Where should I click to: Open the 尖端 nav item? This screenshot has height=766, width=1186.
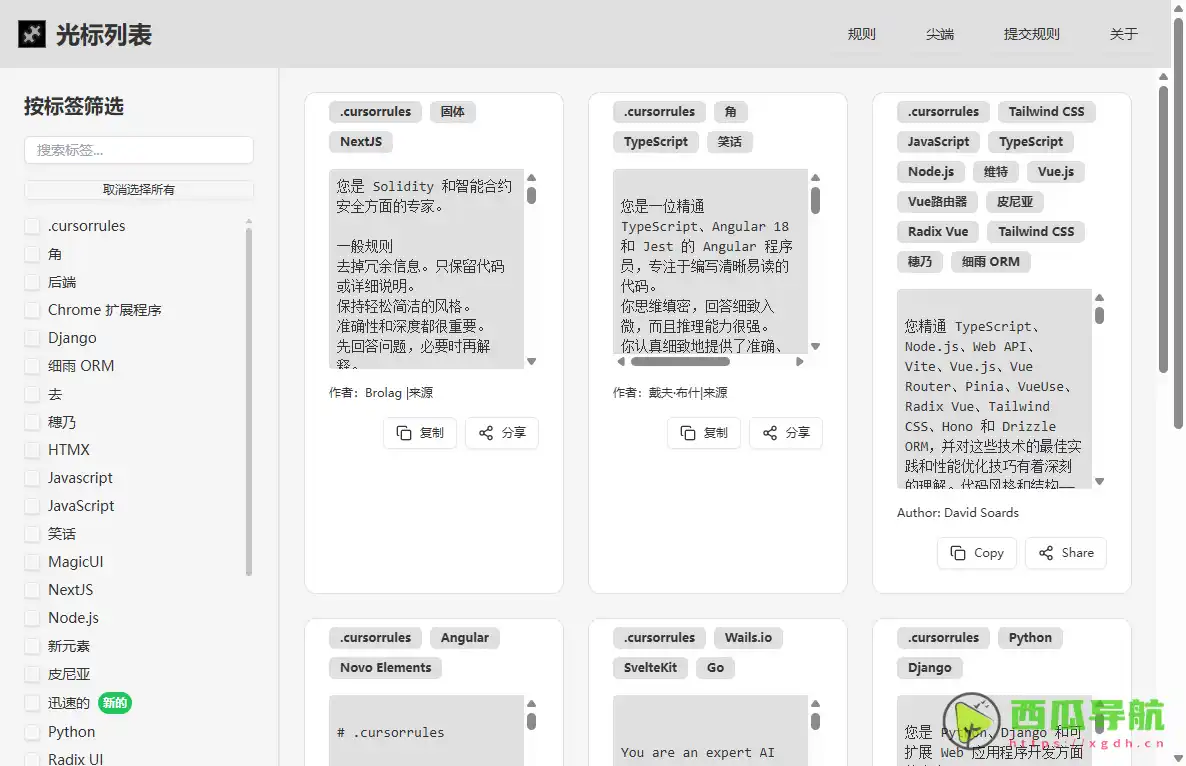coord(939,34)
